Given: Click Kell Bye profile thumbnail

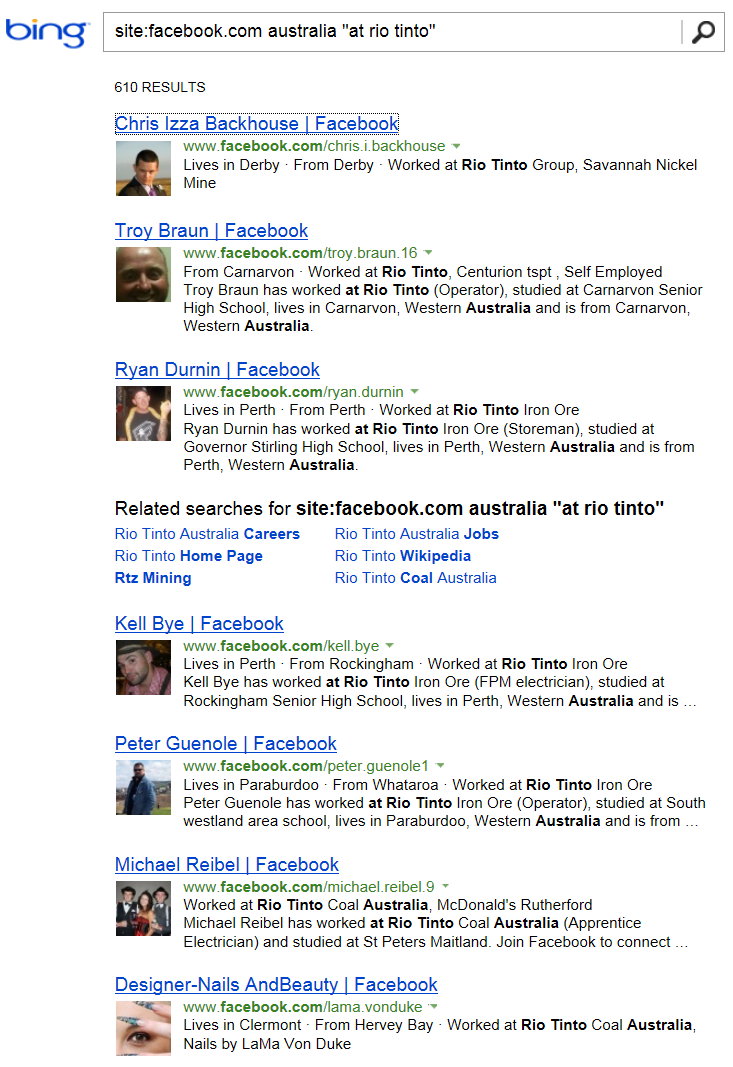Looking at the screenshot, I should [x=143, y=668].
